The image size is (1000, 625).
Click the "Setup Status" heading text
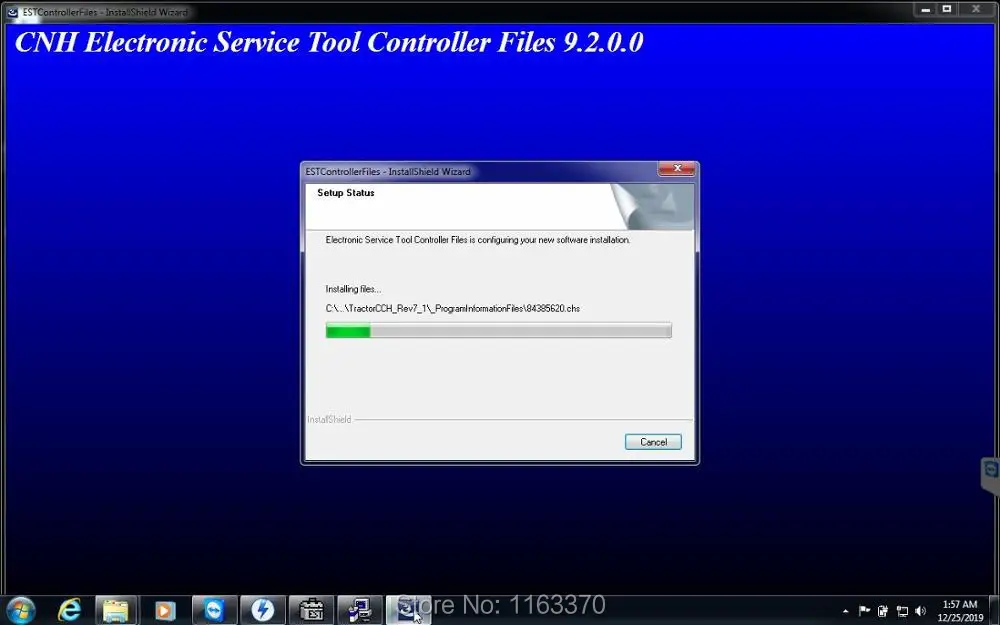(x=346, y=193)
